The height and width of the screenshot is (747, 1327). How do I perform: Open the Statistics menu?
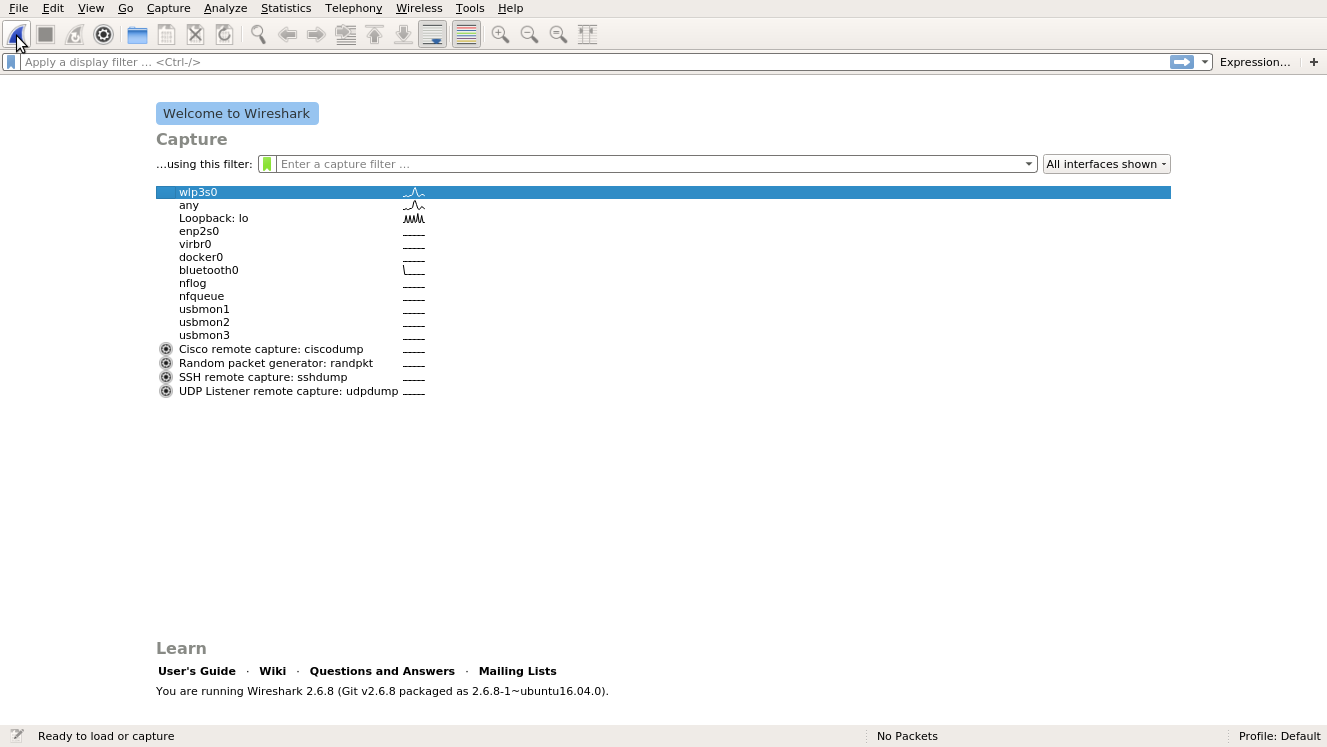click(x=286, y=8)
